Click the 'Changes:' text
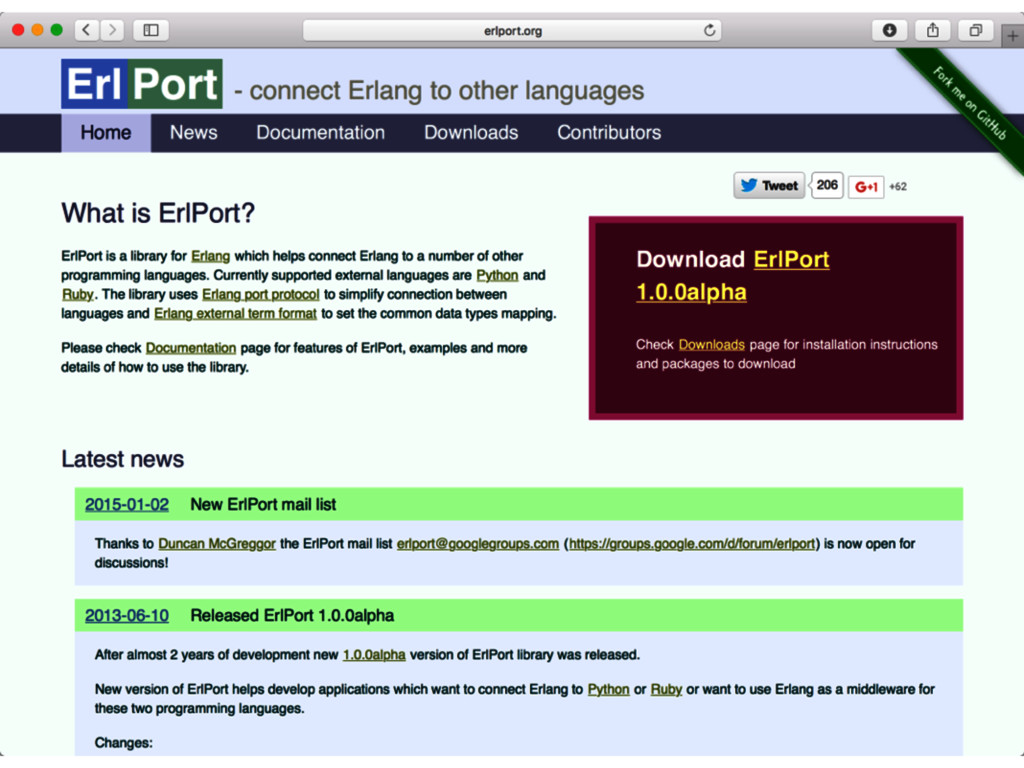 tap(123, 743)
